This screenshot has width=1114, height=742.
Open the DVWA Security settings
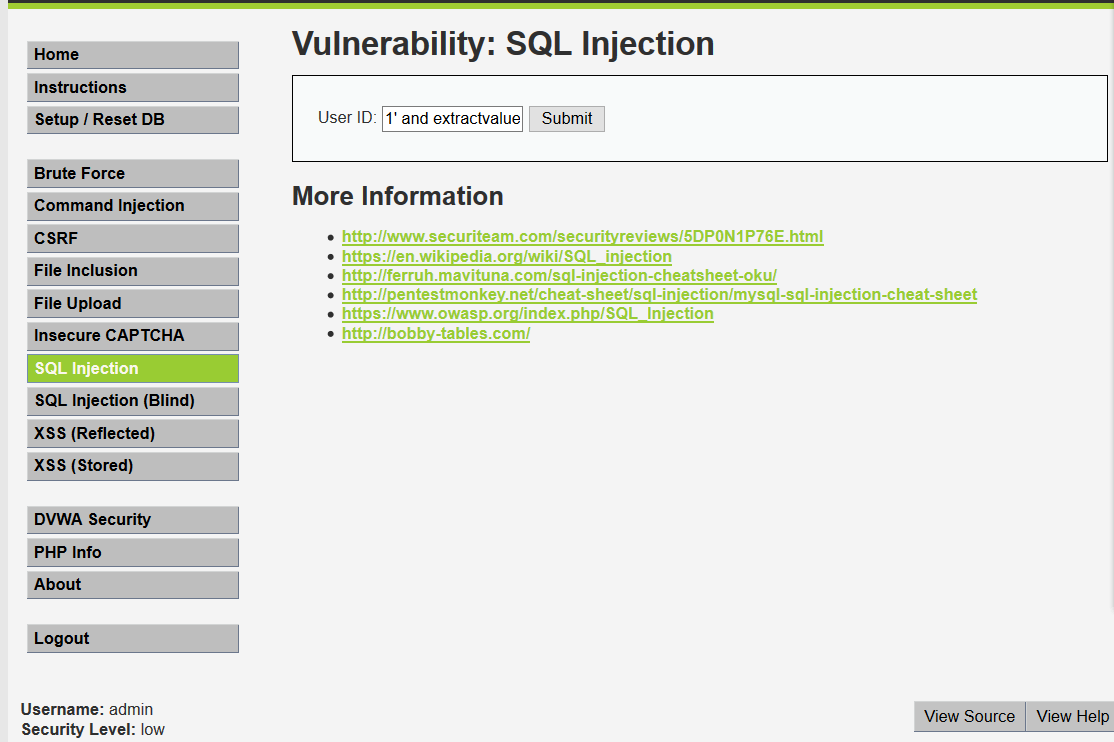(133, 520)
